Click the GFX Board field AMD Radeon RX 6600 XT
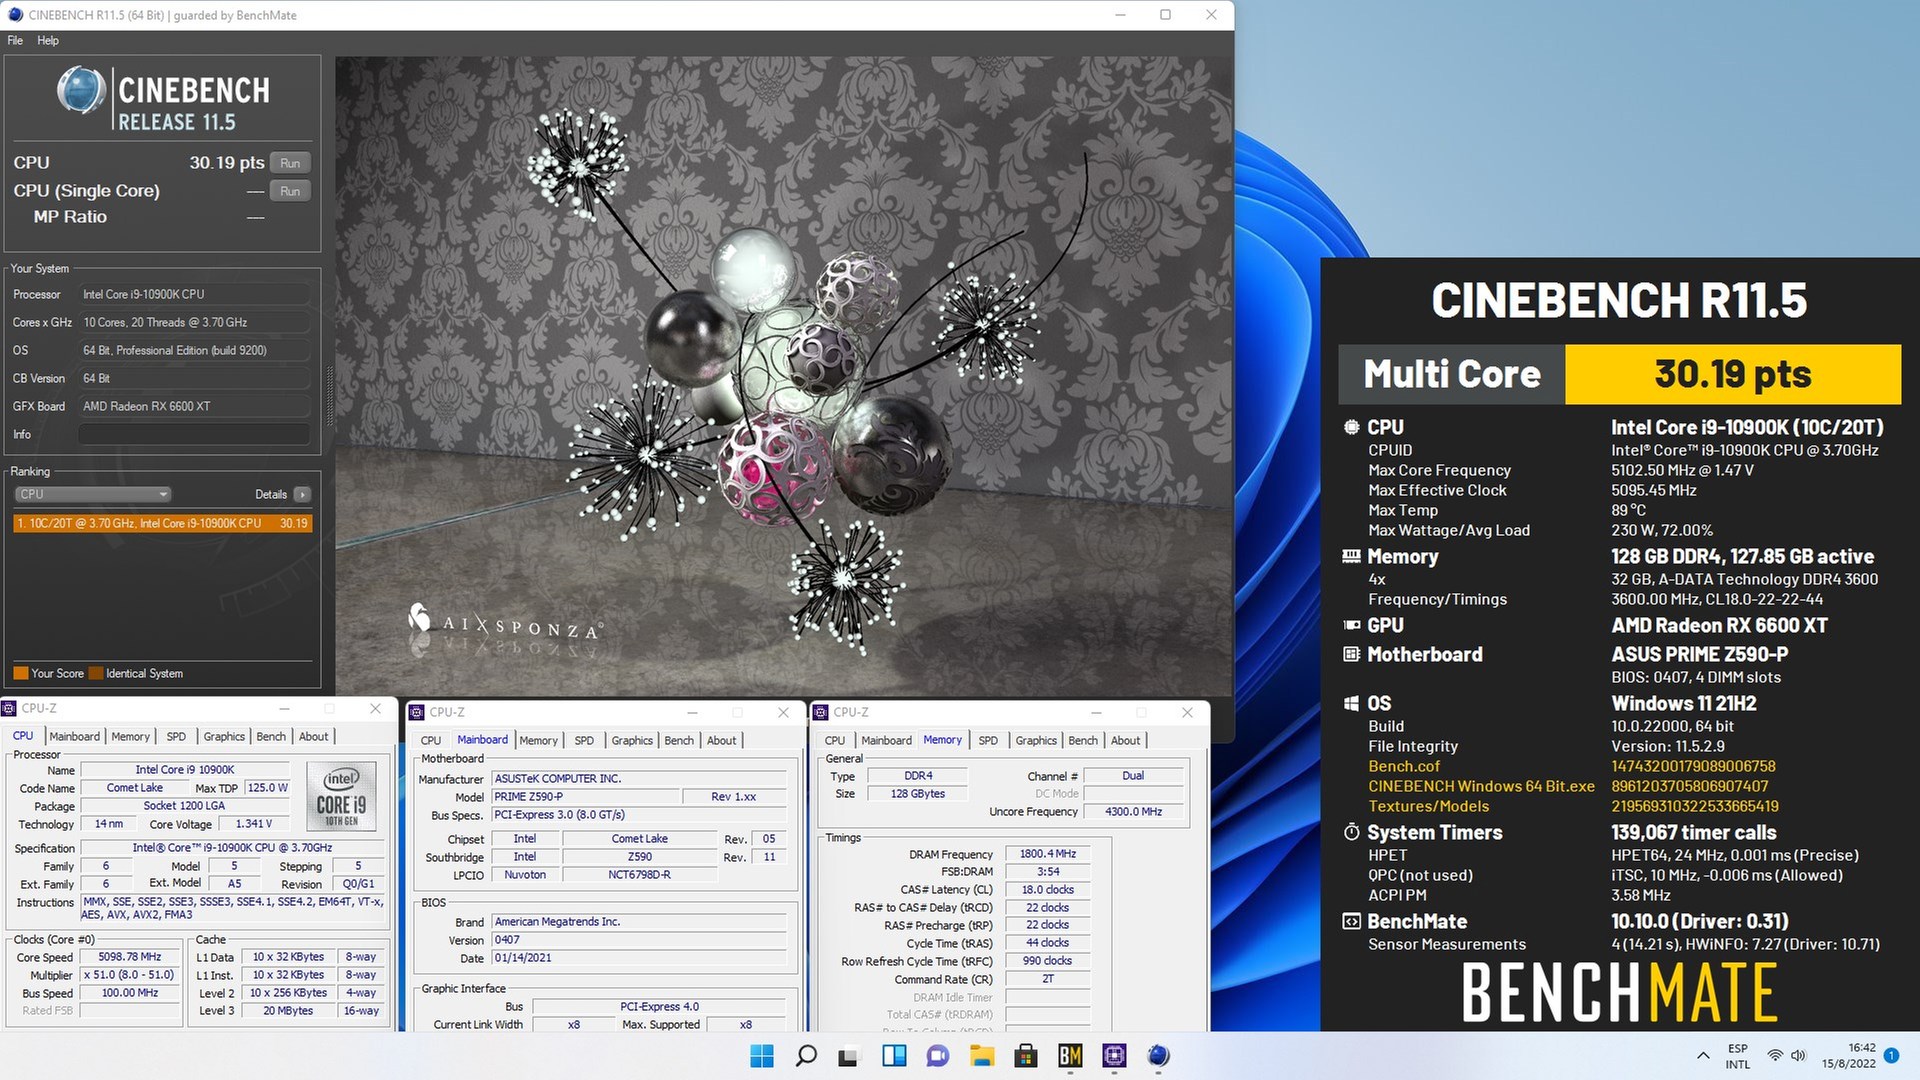 [x=195, y=406]
